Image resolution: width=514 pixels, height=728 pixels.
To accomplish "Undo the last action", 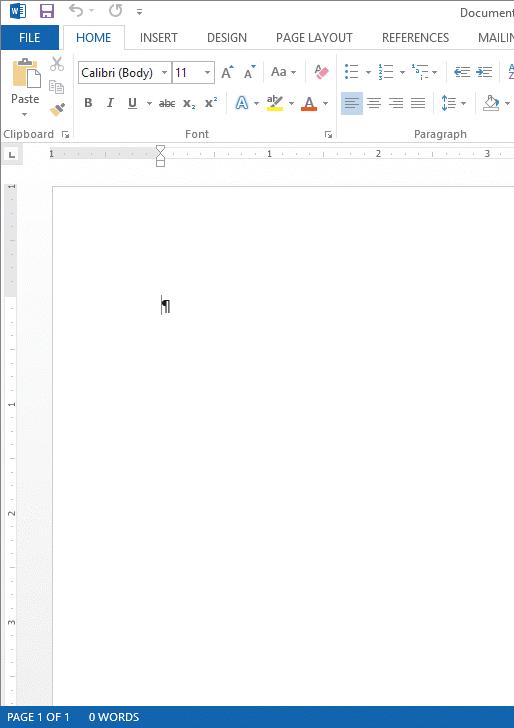I will coord(76,10).
